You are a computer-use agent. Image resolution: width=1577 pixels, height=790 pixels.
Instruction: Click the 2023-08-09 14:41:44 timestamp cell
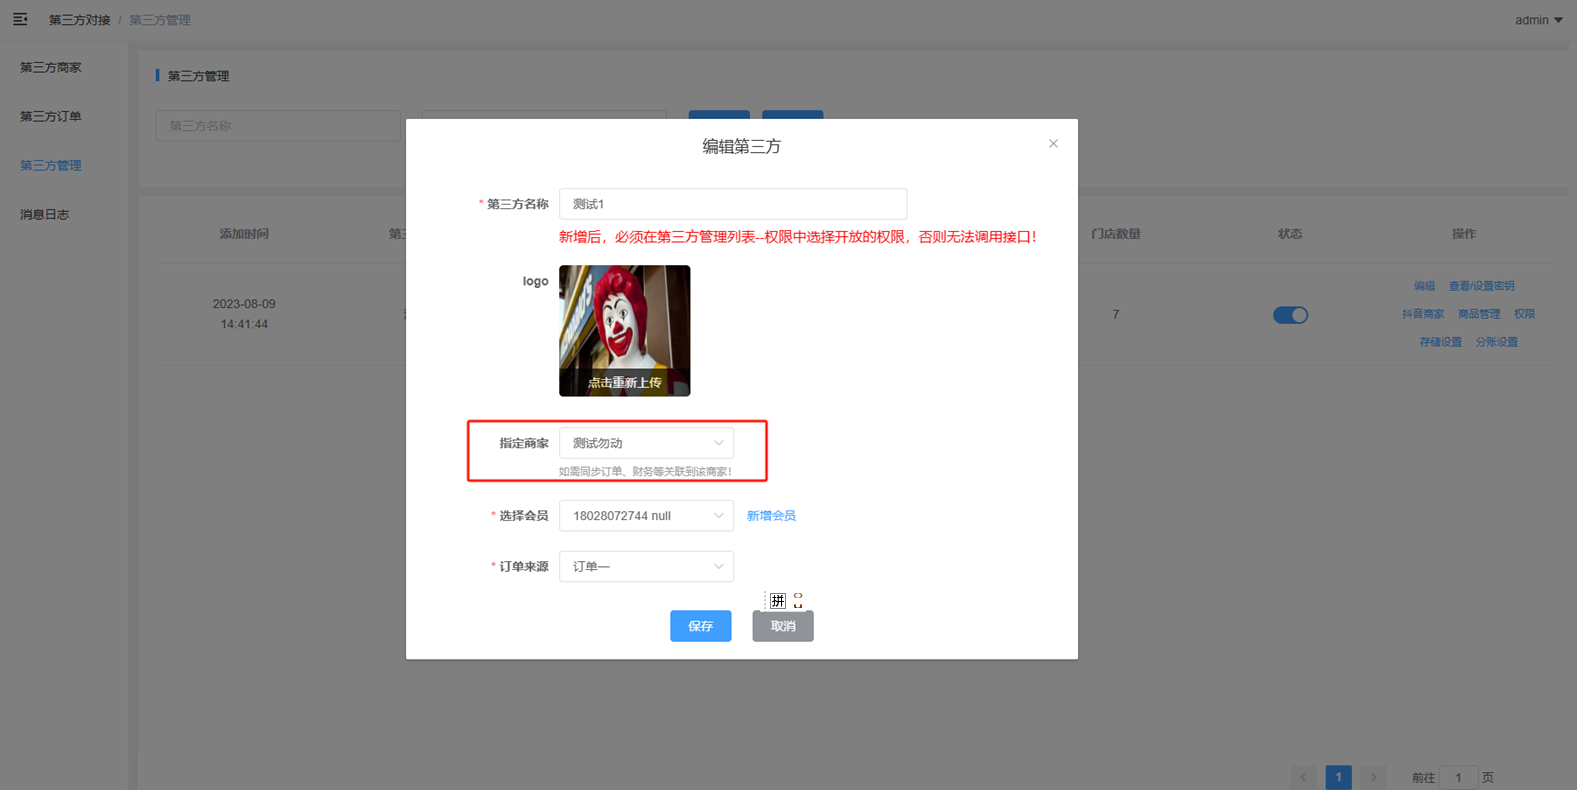244,314
